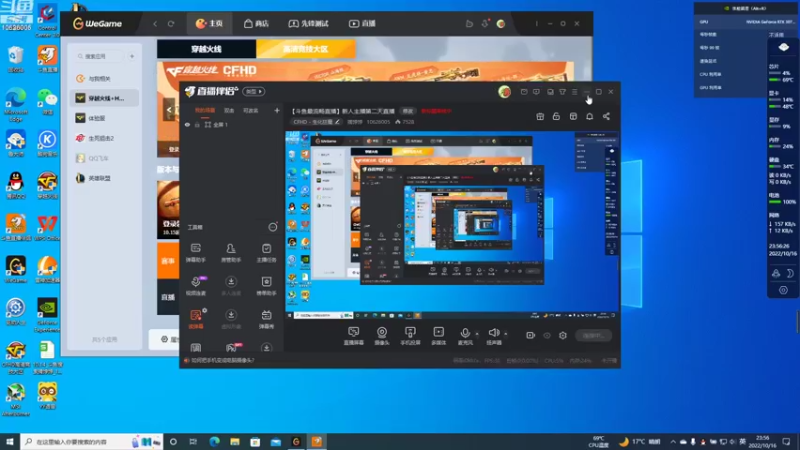Open 主播任务 tool
800x450 pixels.
(x=266, y=253)
